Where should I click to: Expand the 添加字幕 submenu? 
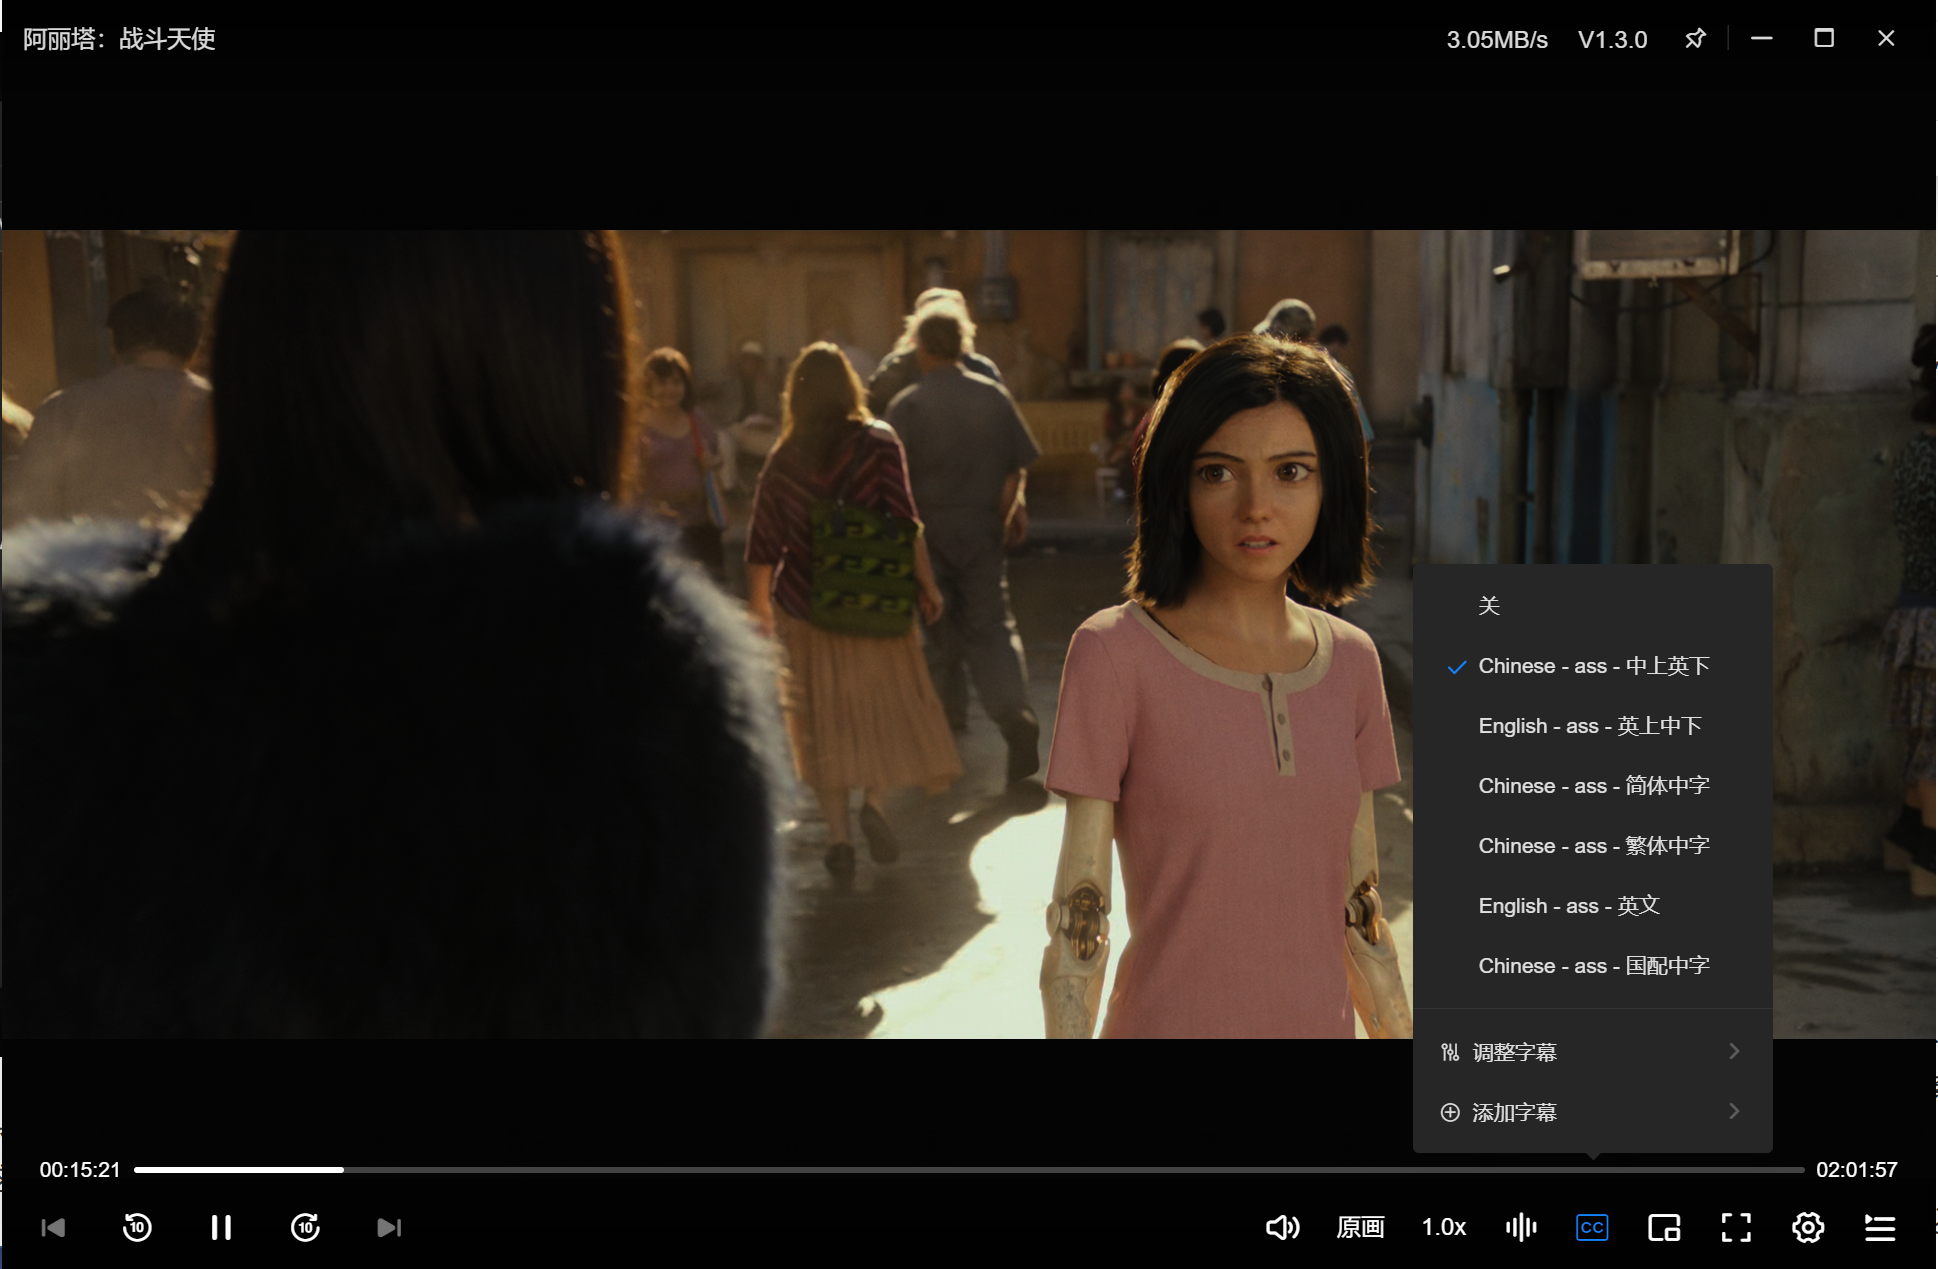pos(1592,1112)
